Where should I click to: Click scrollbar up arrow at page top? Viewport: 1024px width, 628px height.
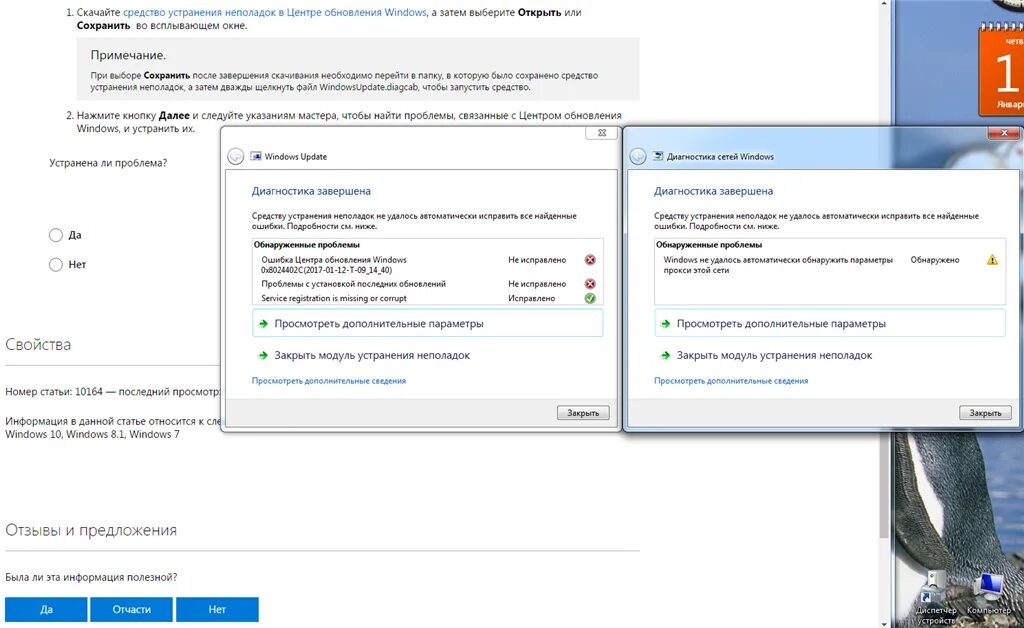[884, 3]
